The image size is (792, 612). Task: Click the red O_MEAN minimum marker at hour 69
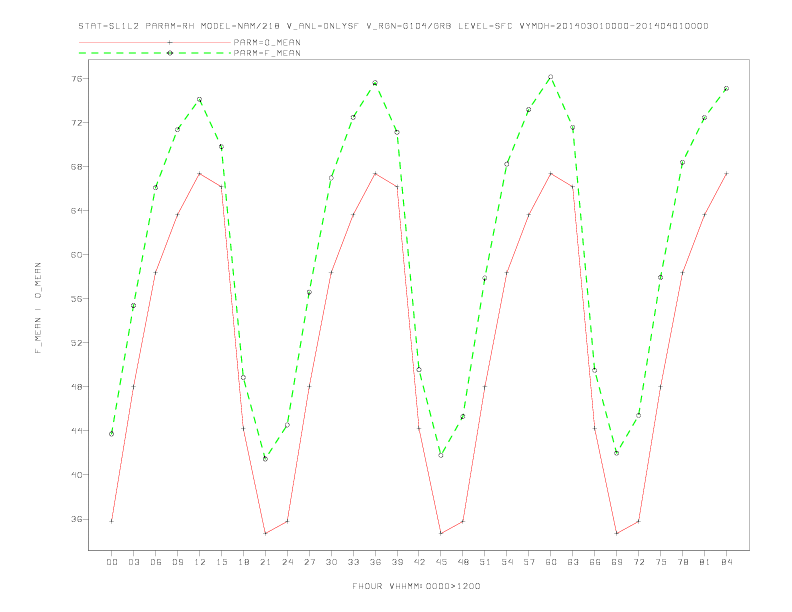click(617, 533)
